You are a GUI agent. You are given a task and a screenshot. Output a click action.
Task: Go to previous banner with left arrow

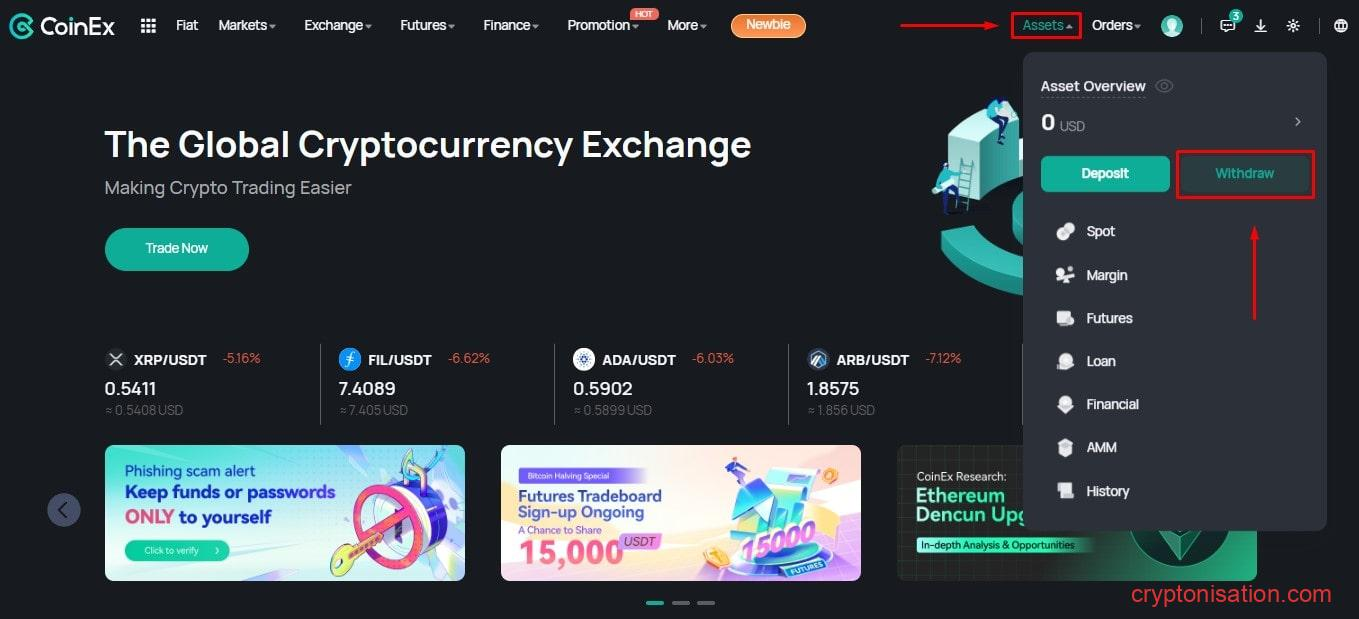tap(64, 510)
